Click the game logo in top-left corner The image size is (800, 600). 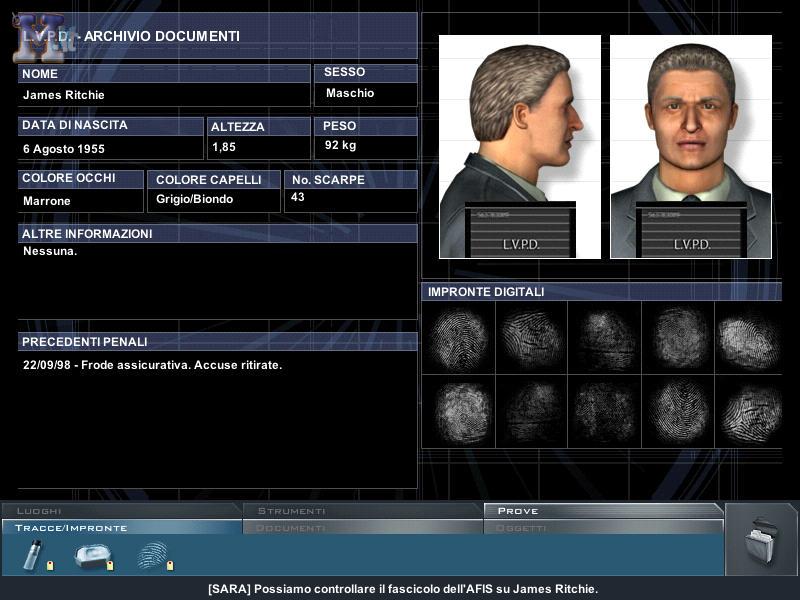(x=40, y=36)
